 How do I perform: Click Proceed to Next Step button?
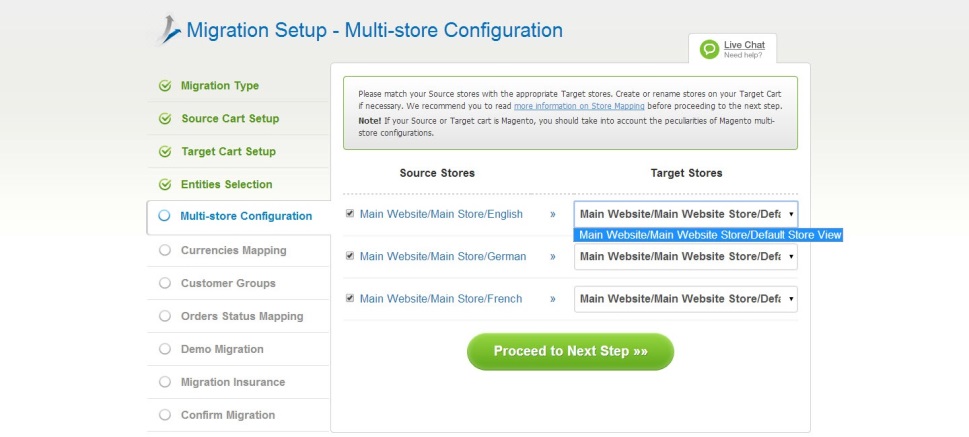tap(570, 351)
